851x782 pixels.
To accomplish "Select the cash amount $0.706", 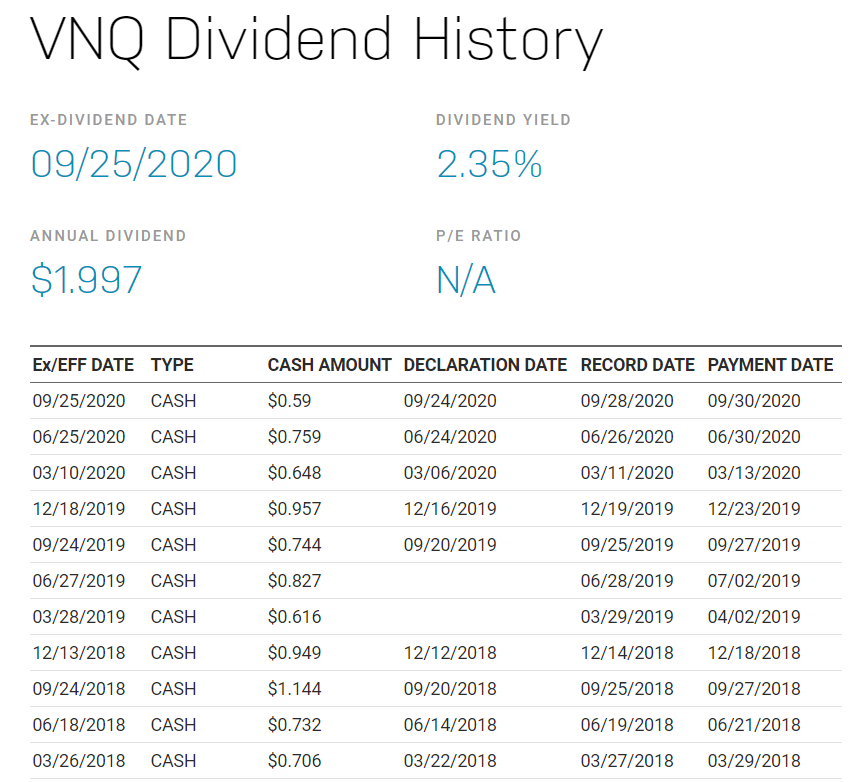I will point(294,761).
